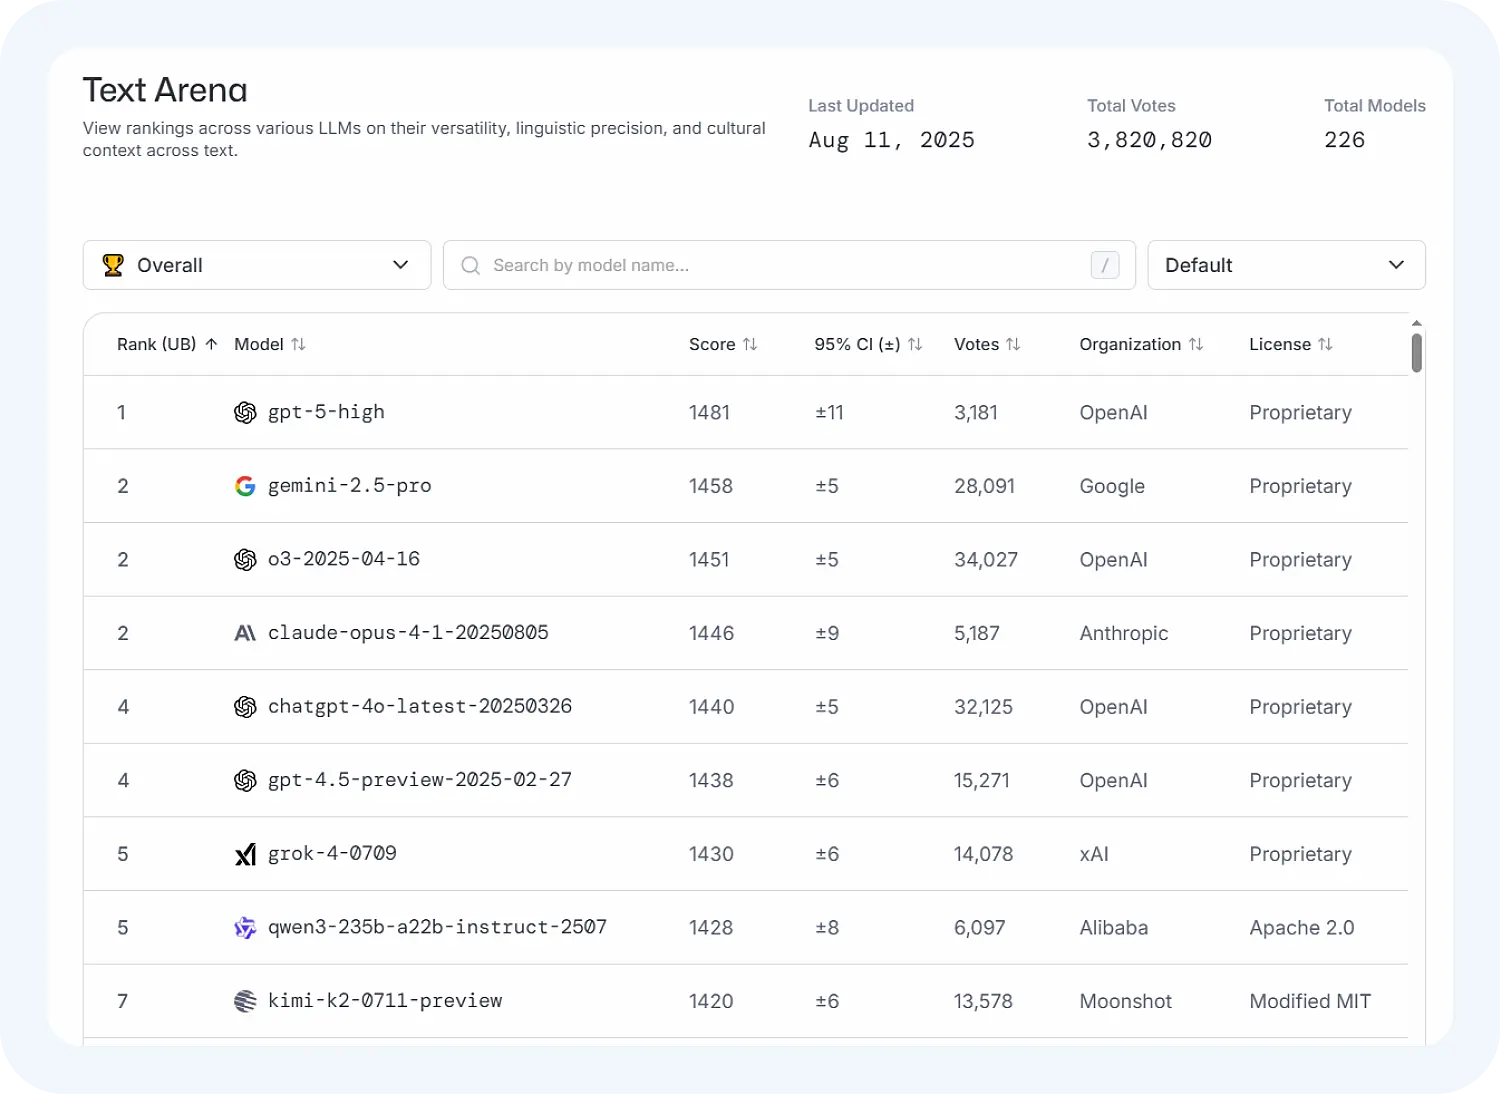Click the Anthropic logo beside claude-opus-4-1-20250805
The height and width of the screenshot is (1094, 1500).
point(245,633)
